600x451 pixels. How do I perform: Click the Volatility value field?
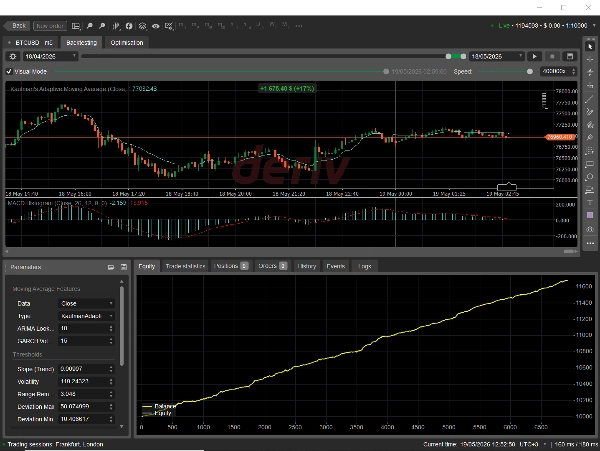(x=87, y=382)
